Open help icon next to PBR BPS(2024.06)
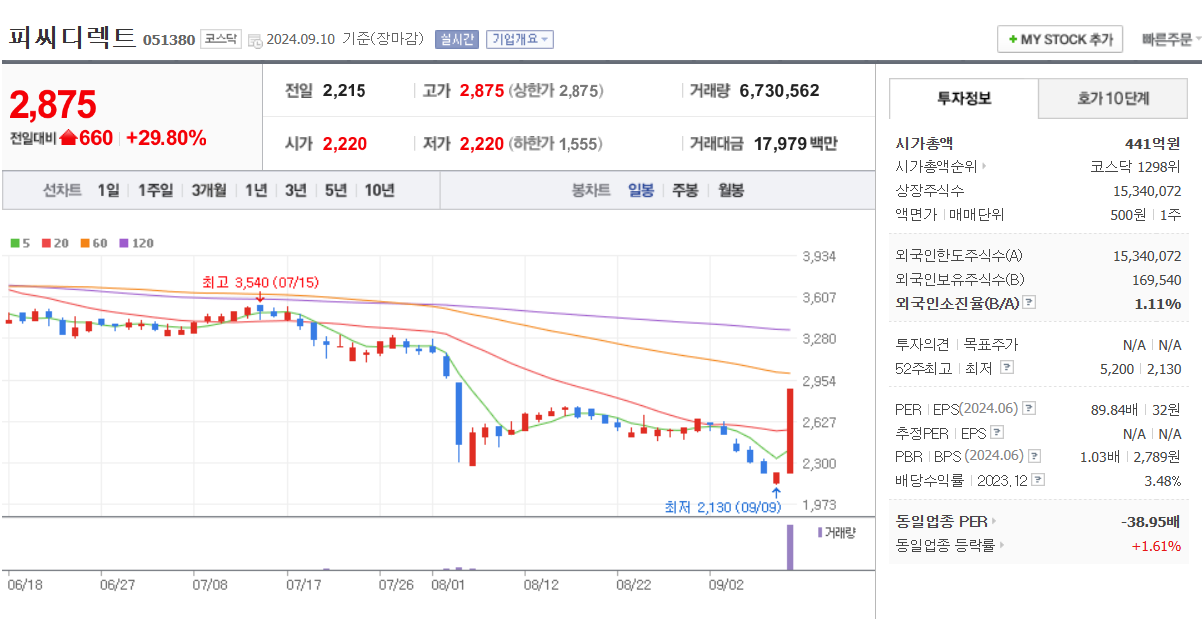Screen dimensions: 1204x619 pos(1034,456)
